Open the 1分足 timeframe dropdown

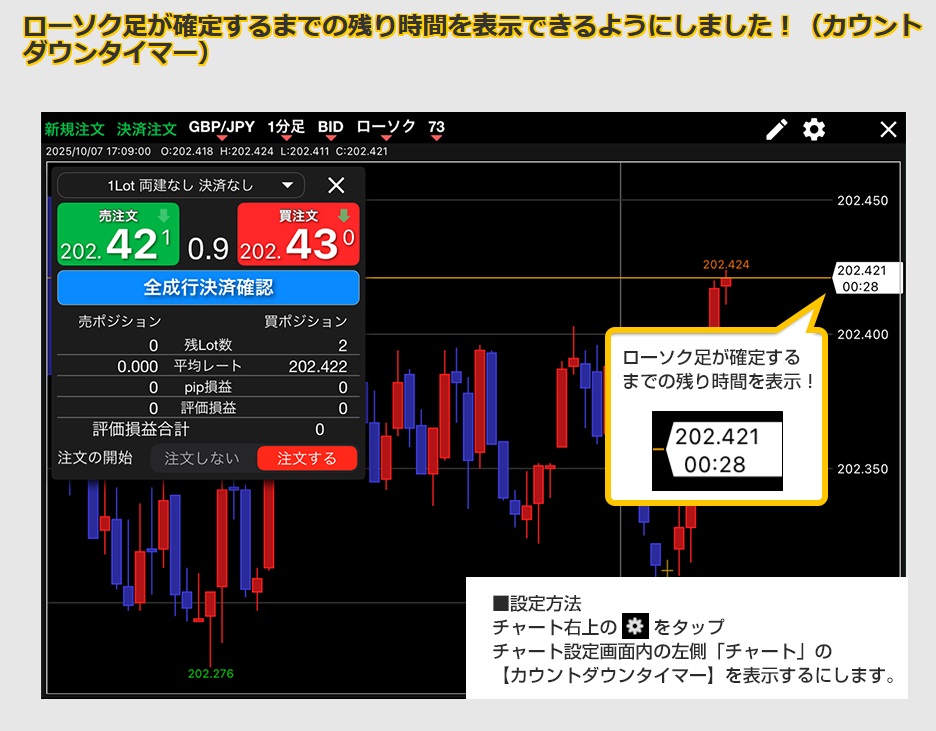[286, 128]
